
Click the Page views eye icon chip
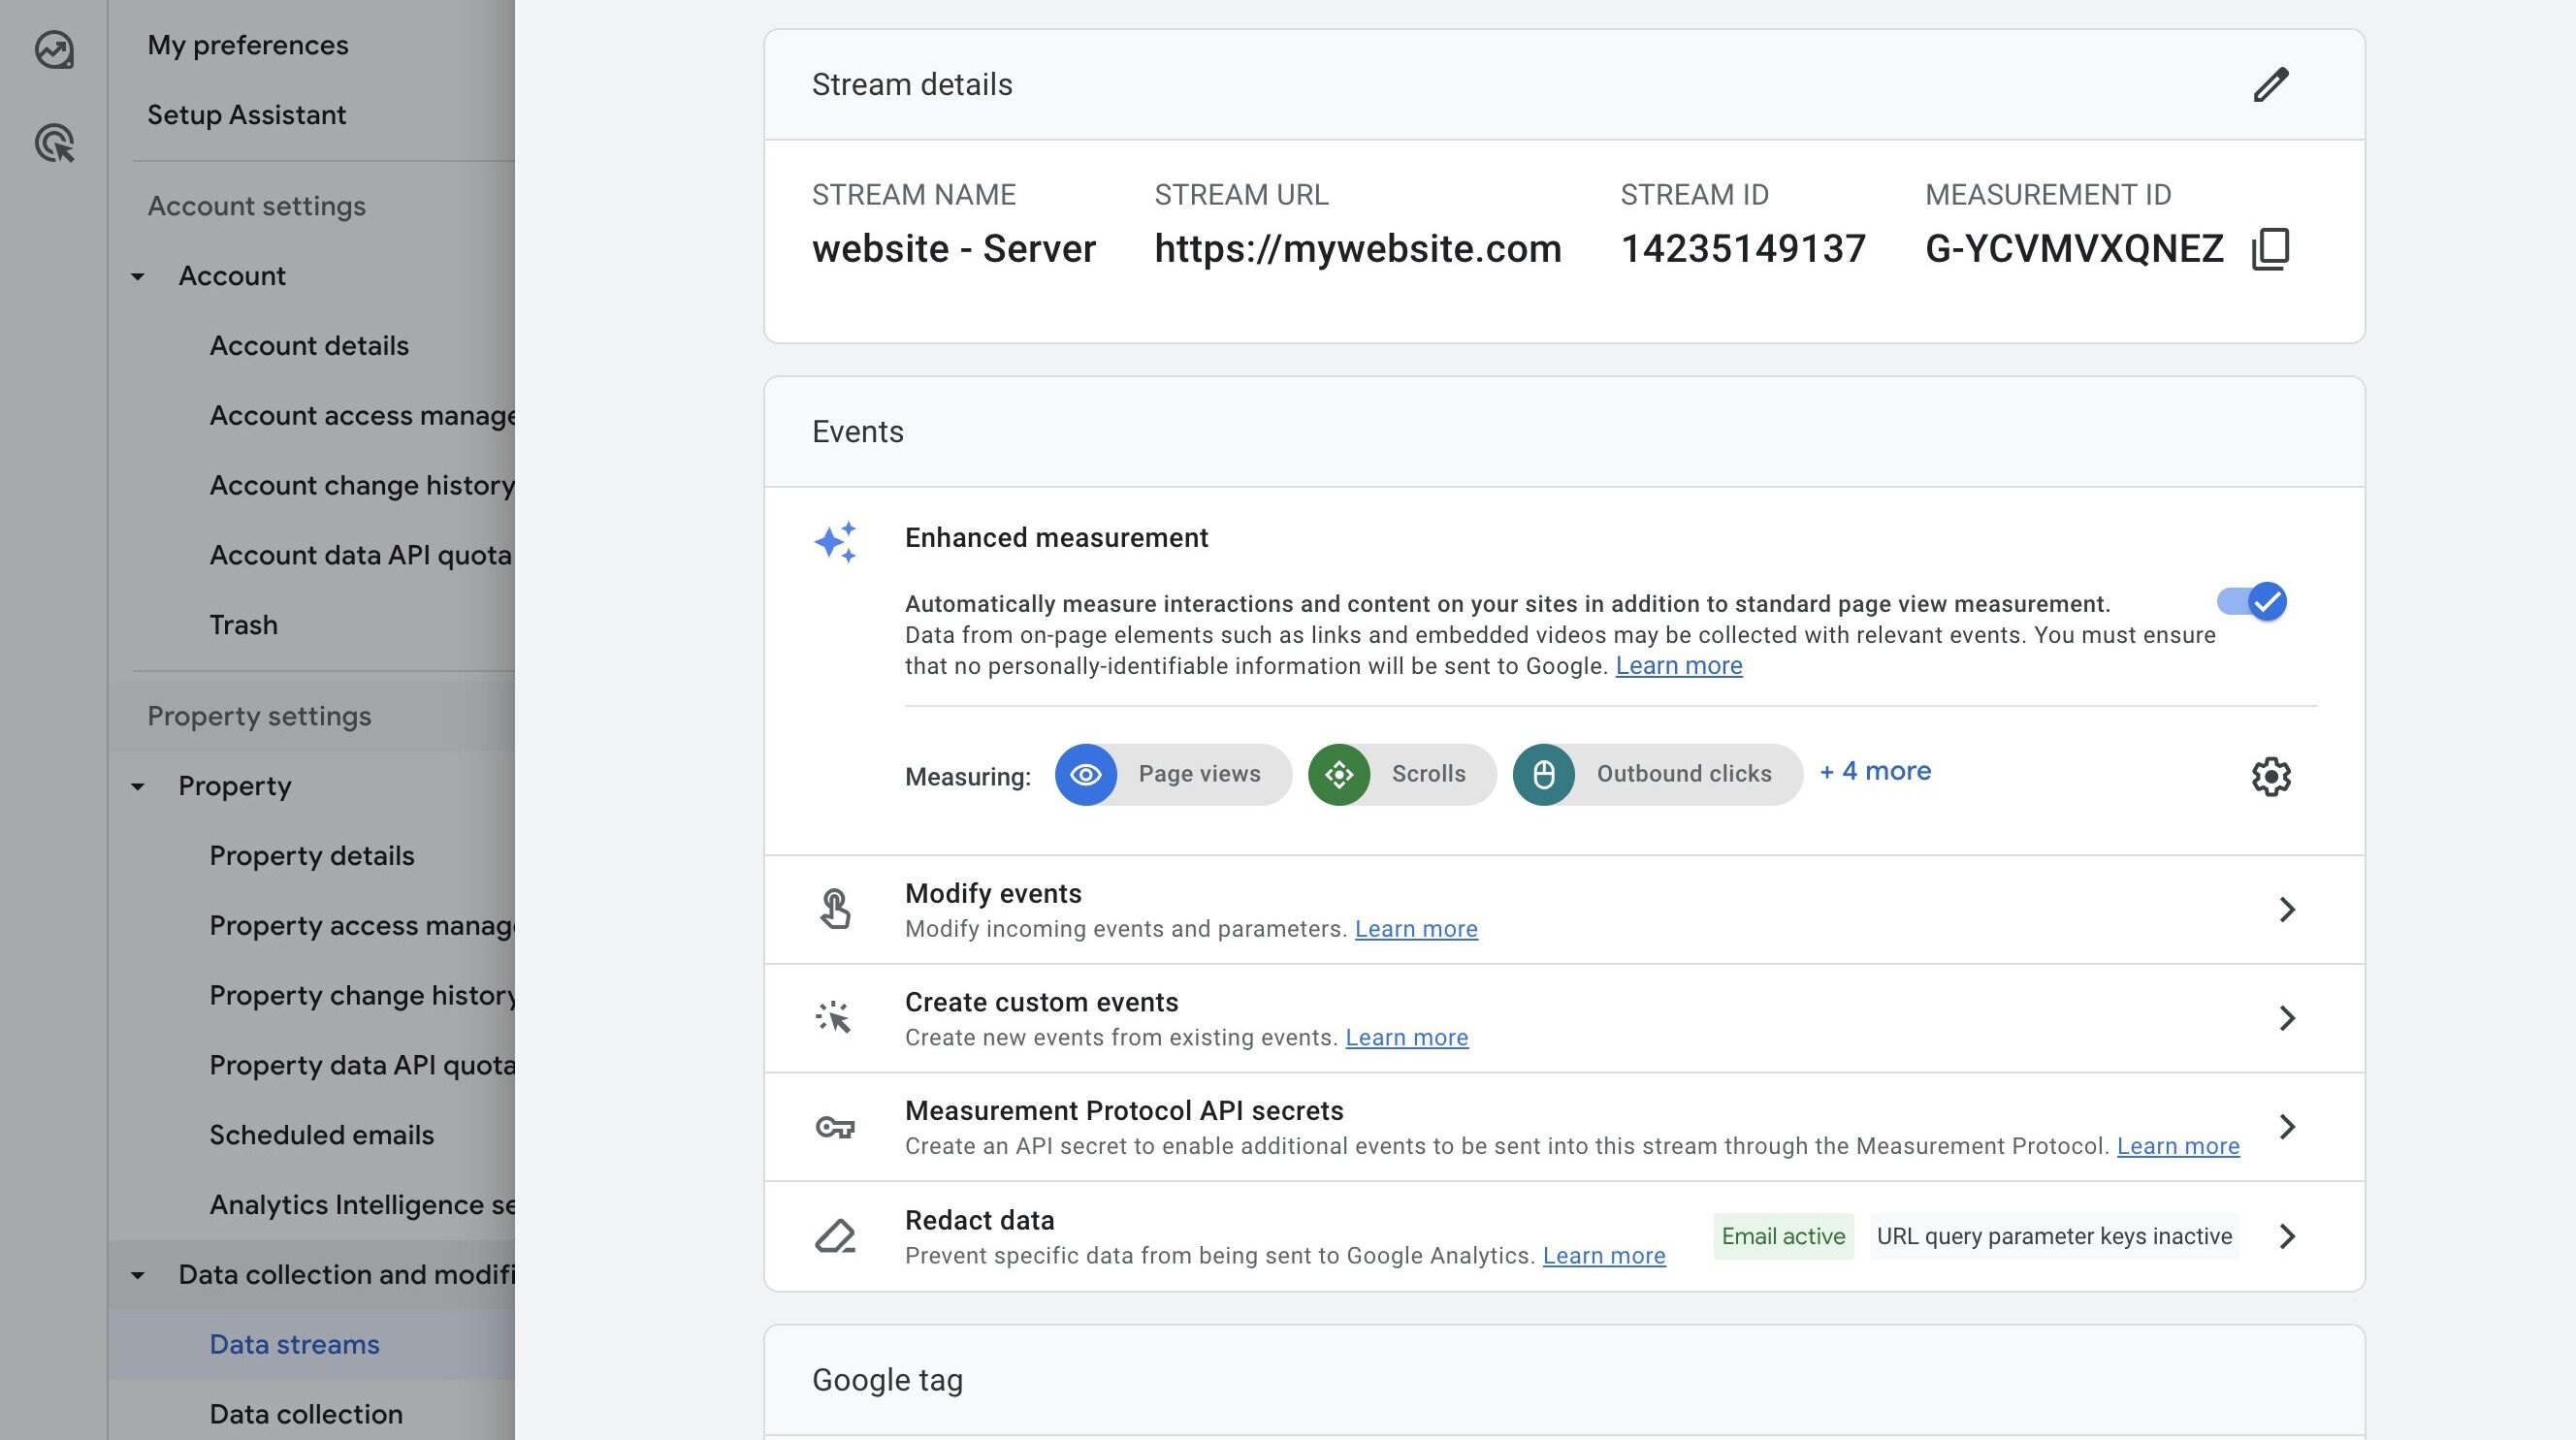point(1086,775)
